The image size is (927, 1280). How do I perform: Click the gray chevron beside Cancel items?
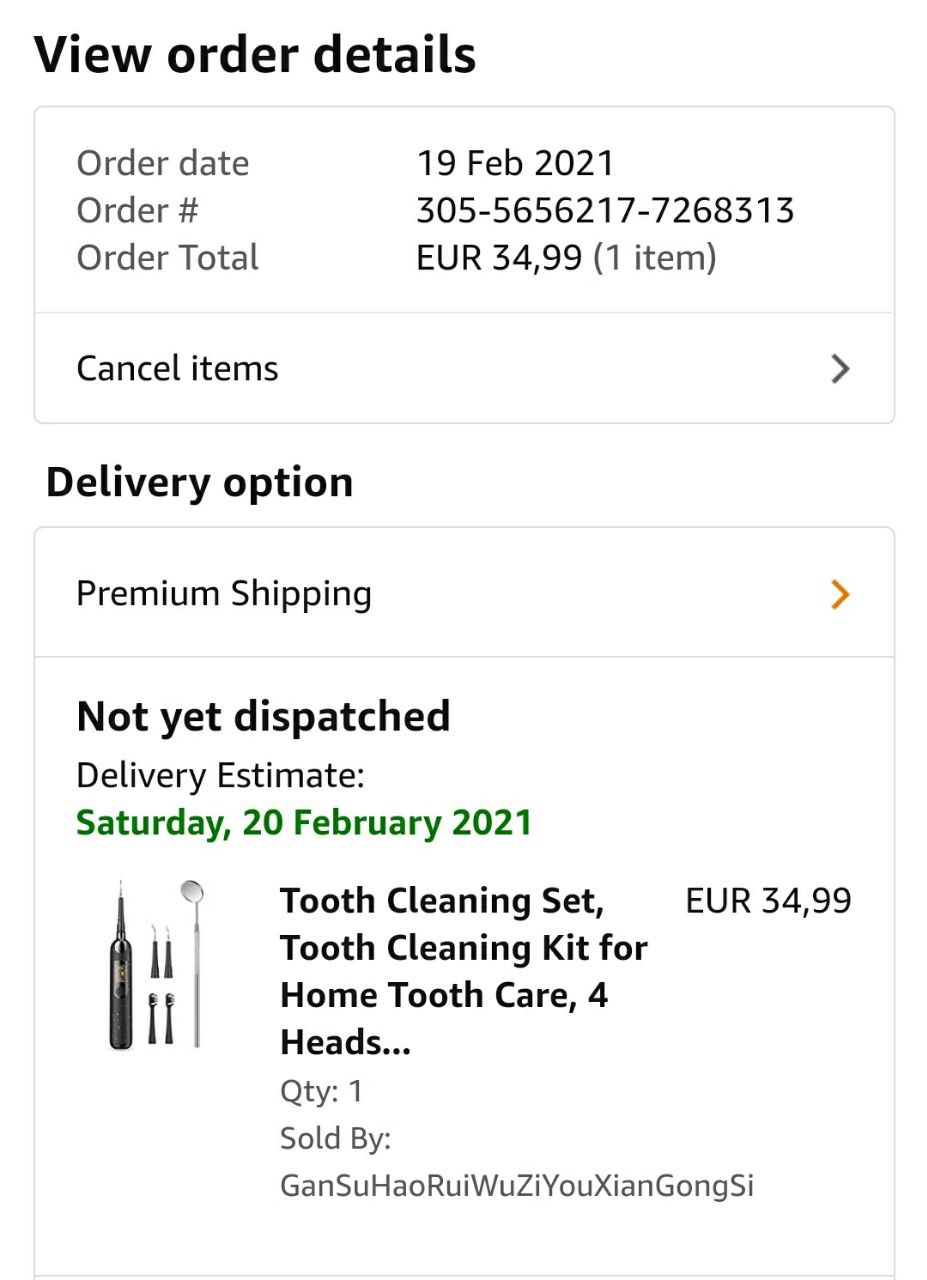pos(840,369)
